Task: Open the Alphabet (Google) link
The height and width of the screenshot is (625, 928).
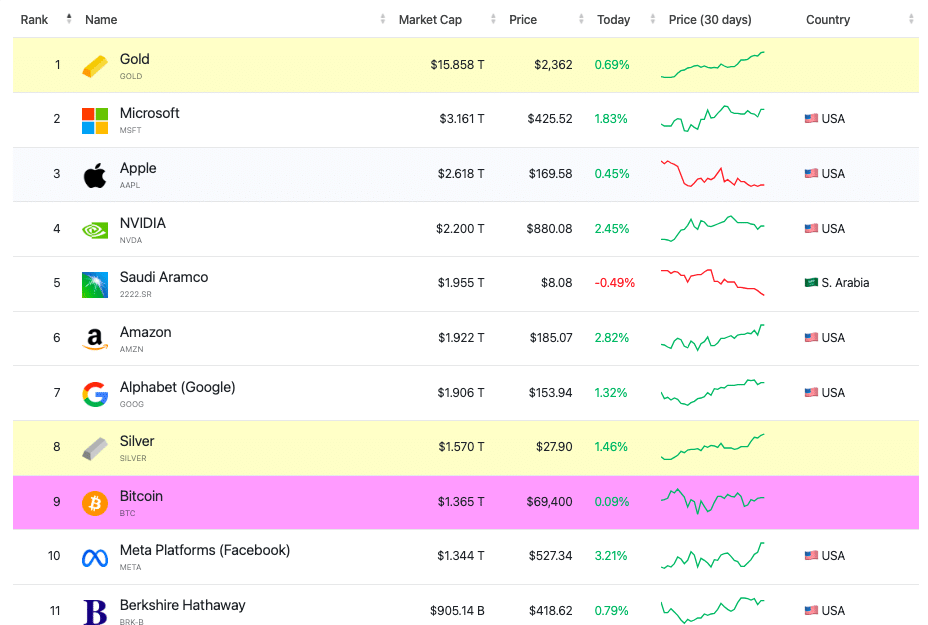Action: coord(177,387)
